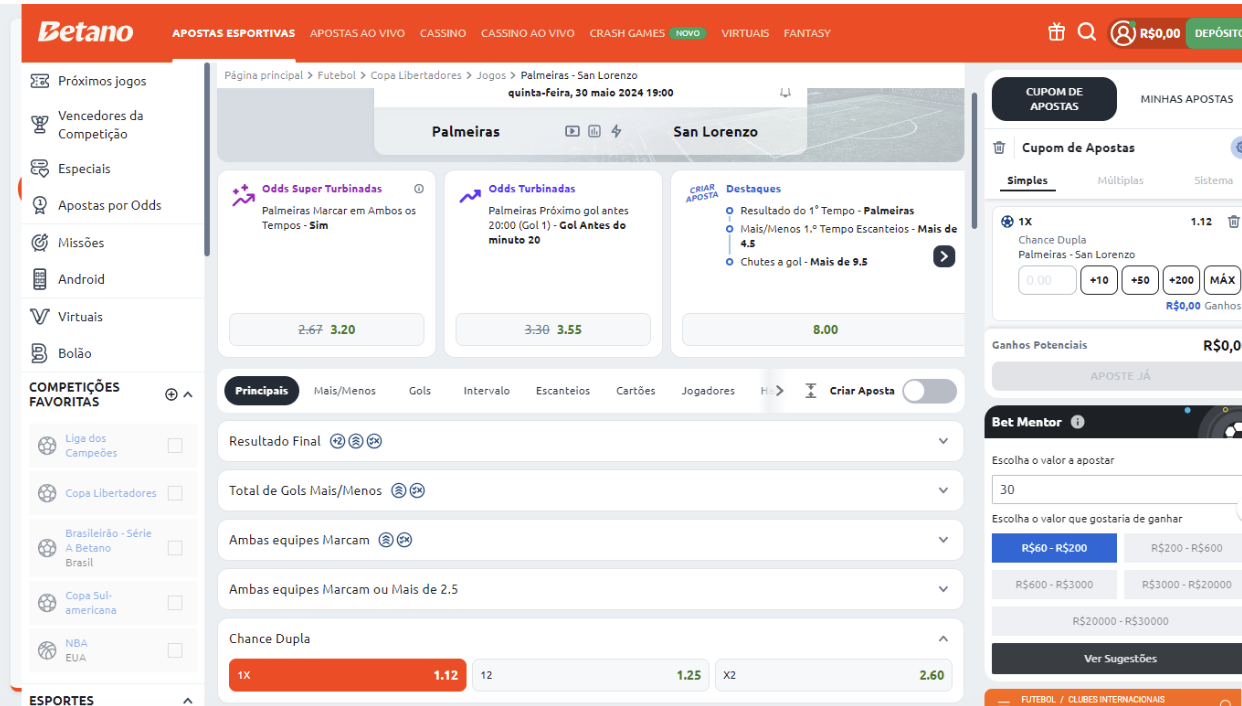
Task: Click the Odds Turbinadas 3.55 odds button
Action: (x=553, y=330)
